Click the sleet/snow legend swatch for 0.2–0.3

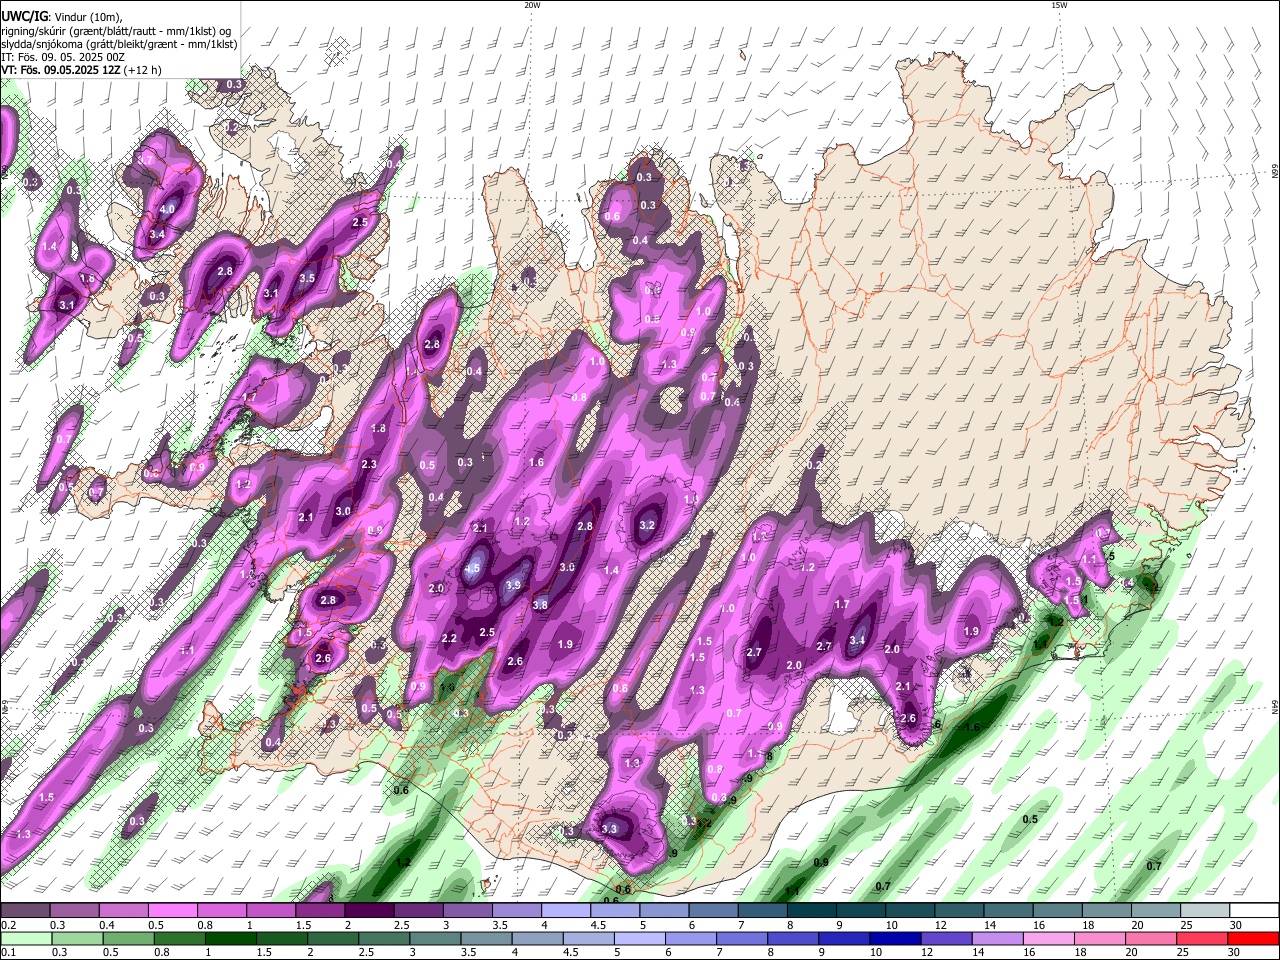pos(25,911)
